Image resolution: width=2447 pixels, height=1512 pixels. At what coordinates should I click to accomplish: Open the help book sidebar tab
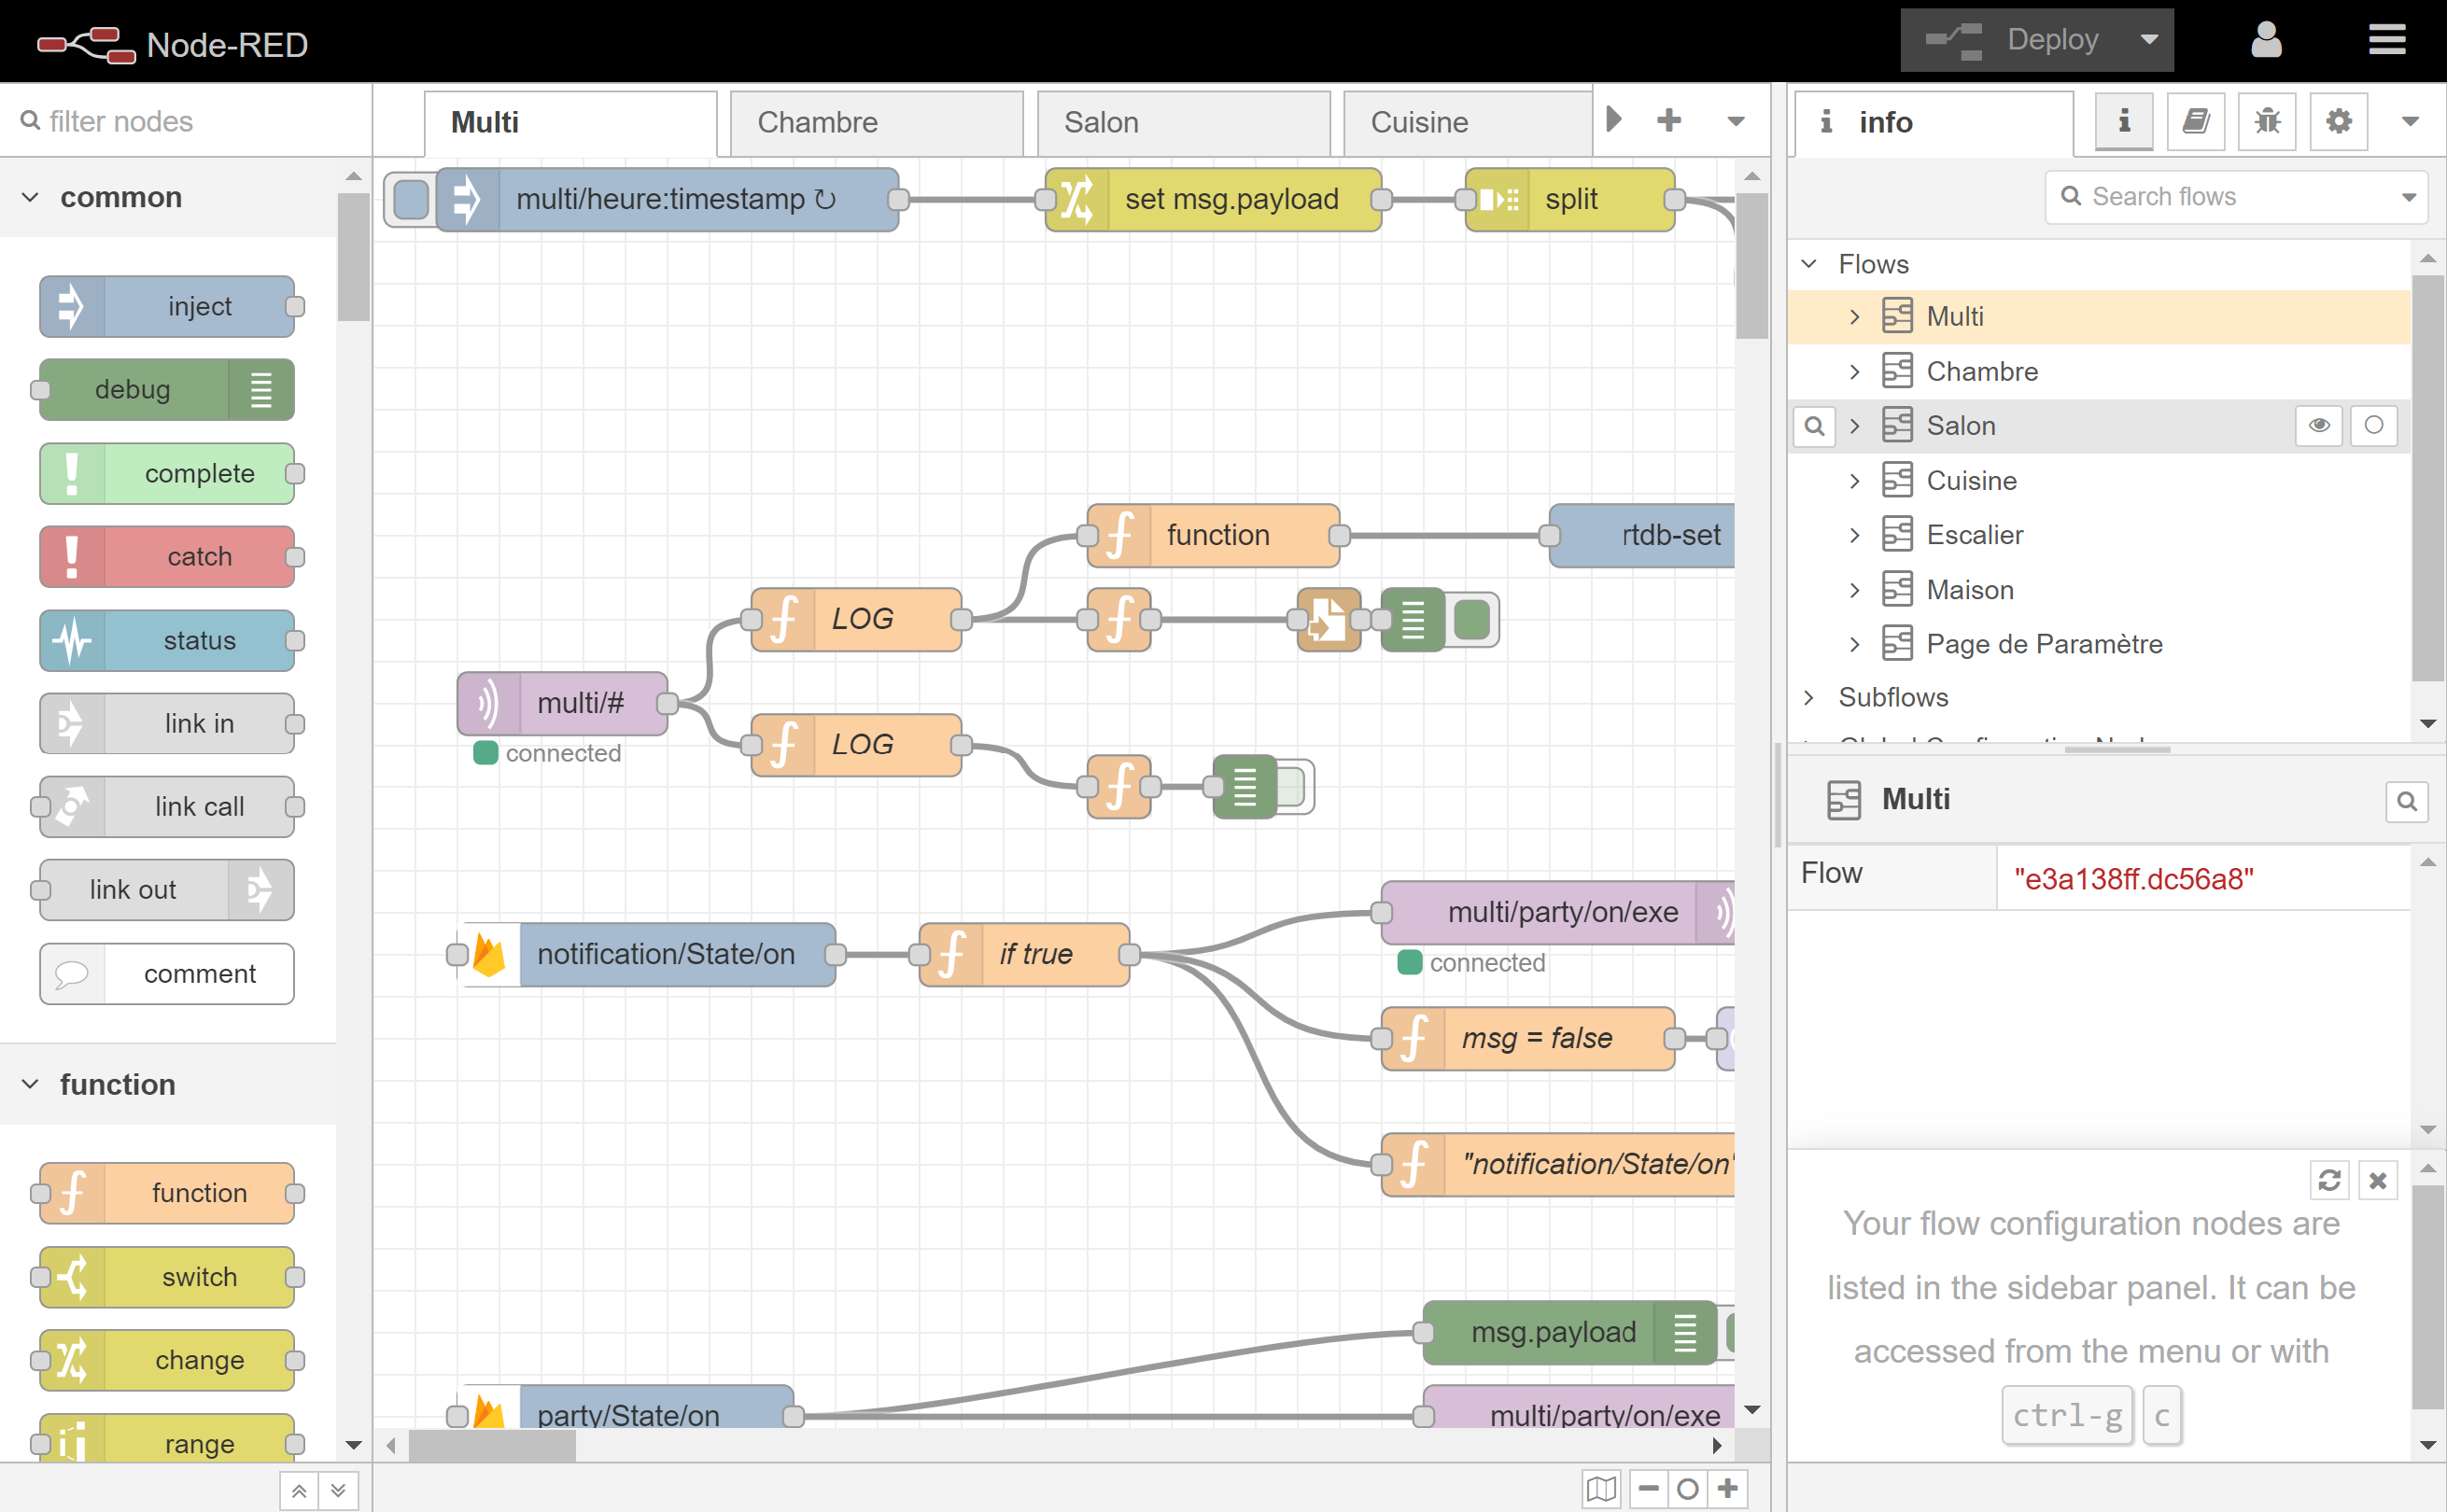2195,122
